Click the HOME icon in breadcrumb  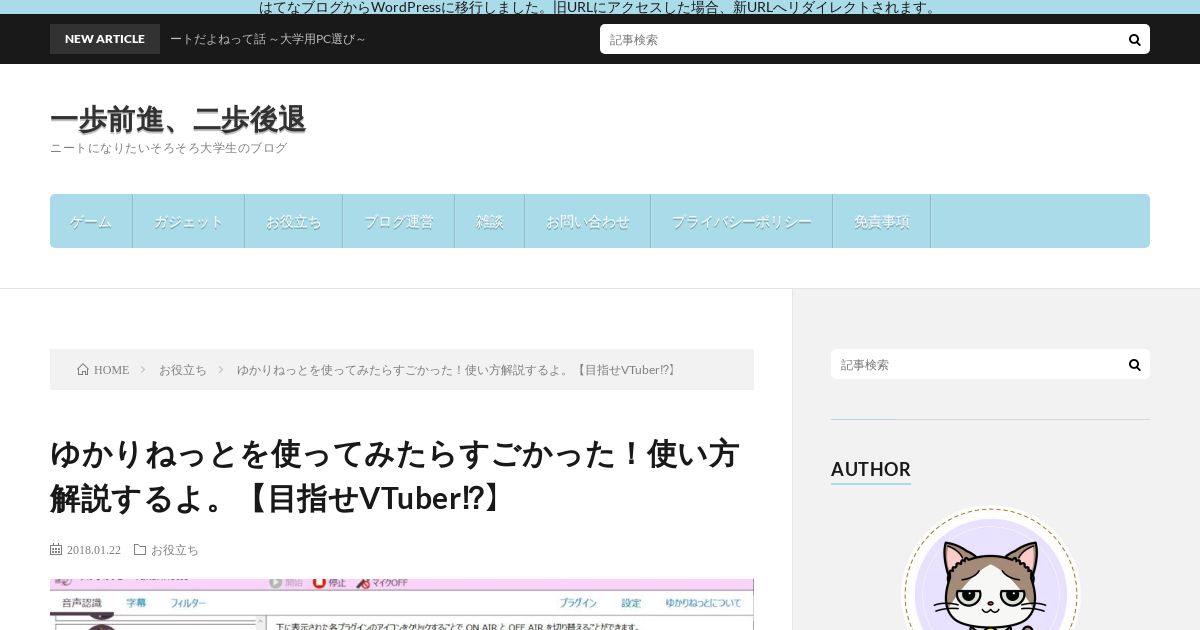tap(83, 369)
